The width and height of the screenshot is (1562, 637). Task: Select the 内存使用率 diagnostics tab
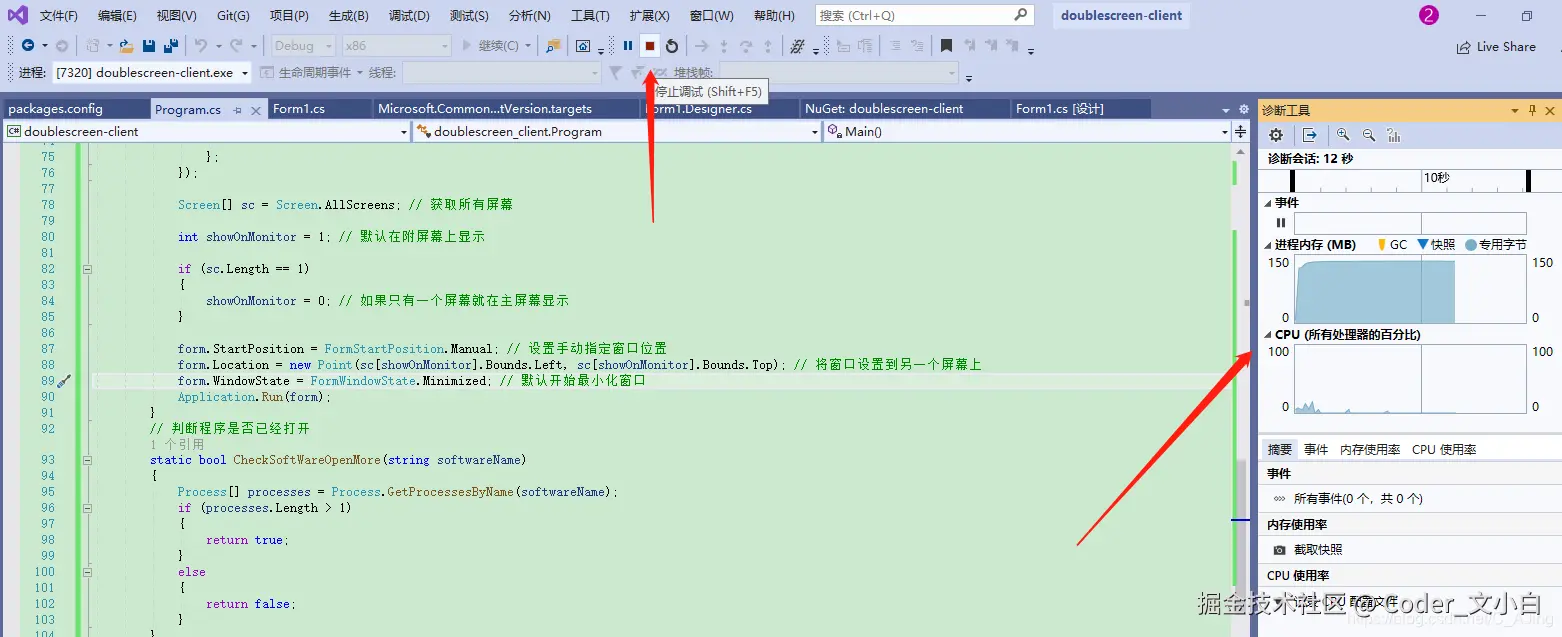point(1370,450)
